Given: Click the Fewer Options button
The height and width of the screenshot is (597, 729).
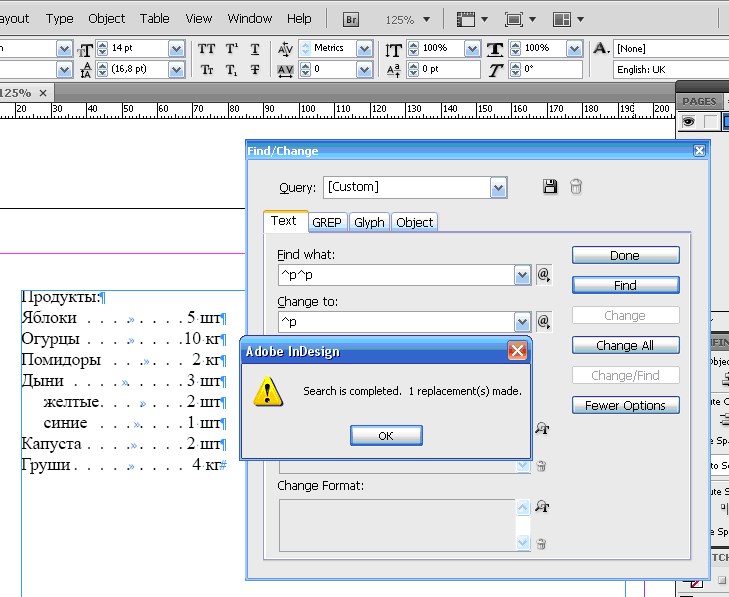Looking at the screenshot, I should (x=625, y=405).
